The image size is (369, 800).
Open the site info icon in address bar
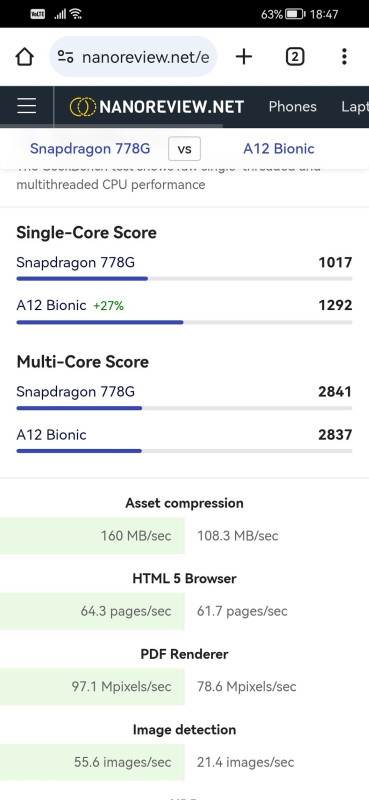(x=65, y=57)
